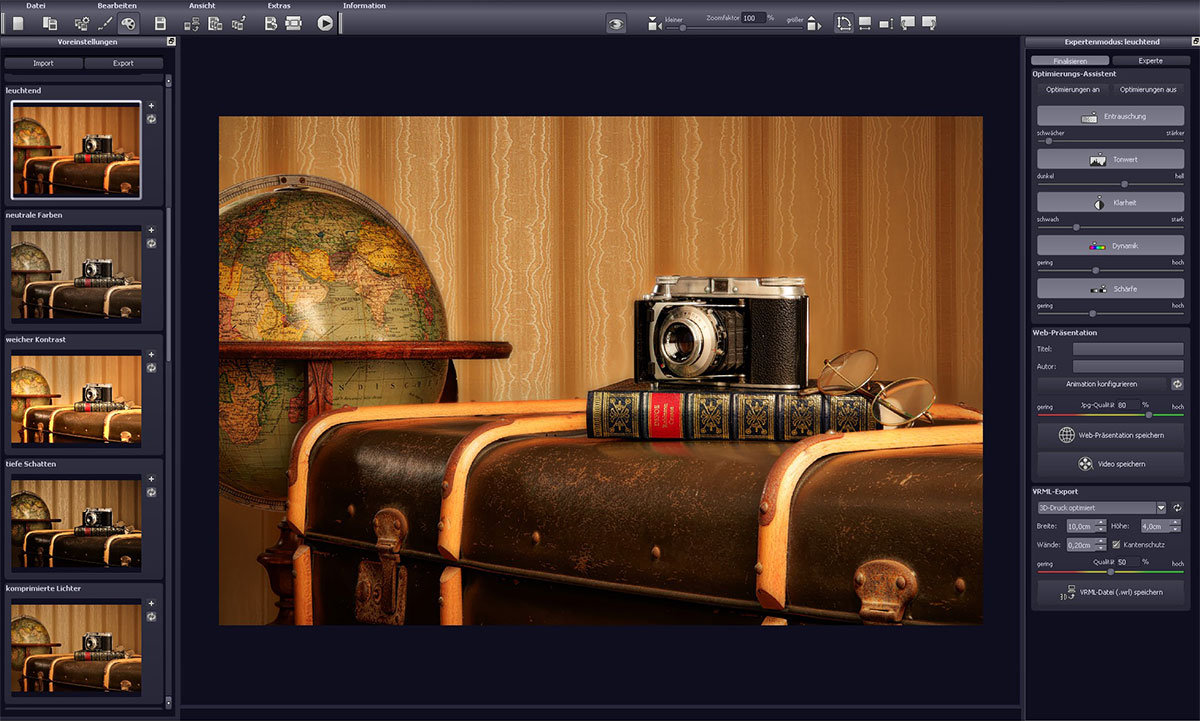Disable optimizations with Optimierungen aus
This screenshot has height=721, width=1200.
[x=1148, y=89]
